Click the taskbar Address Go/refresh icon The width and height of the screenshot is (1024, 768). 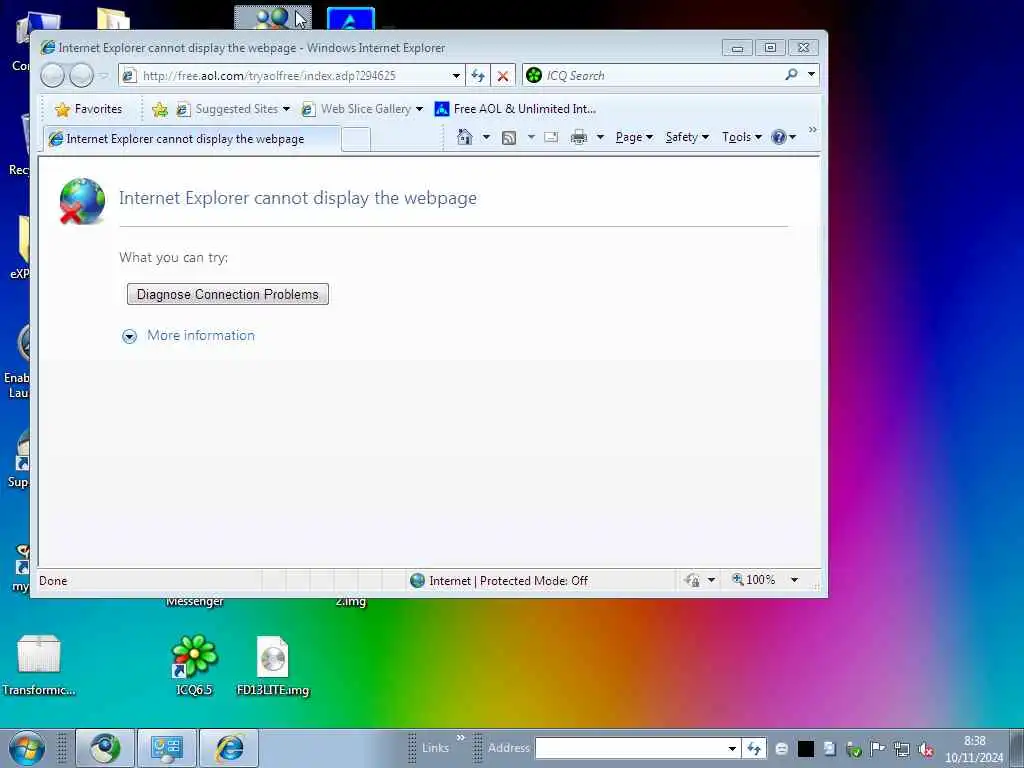[754, 748]
